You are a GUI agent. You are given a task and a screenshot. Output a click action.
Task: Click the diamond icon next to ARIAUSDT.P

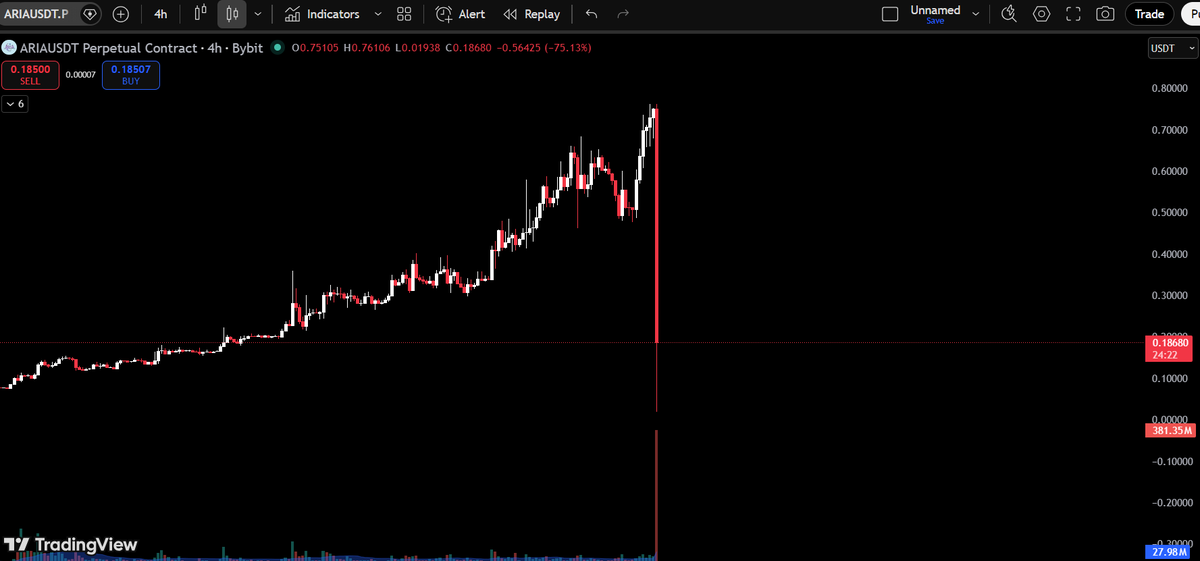pyautogui.click(x=90, y=14)
